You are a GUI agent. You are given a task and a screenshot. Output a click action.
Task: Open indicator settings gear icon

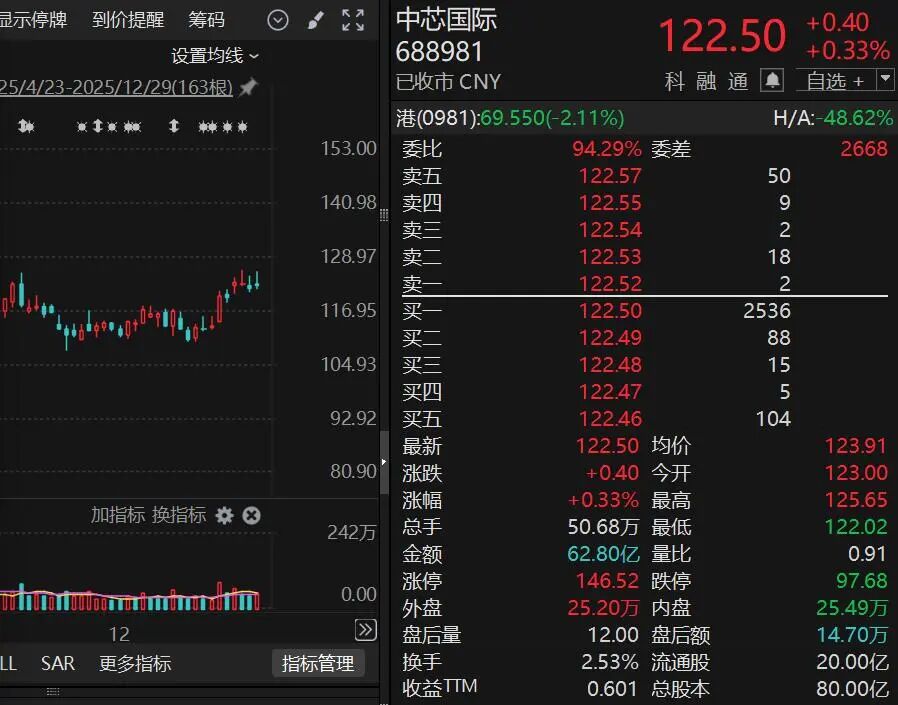[224, 515]
